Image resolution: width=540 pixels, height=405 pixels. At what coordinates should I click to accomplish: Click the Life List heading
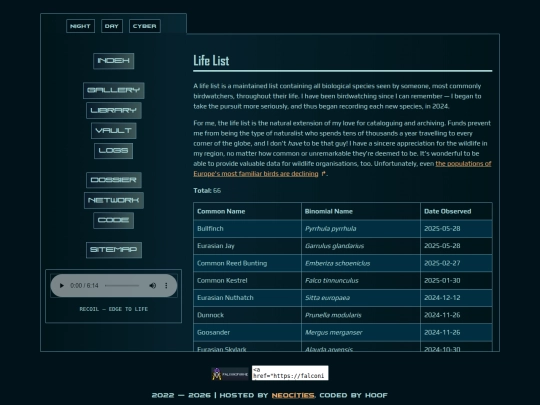tap(211, 61)
